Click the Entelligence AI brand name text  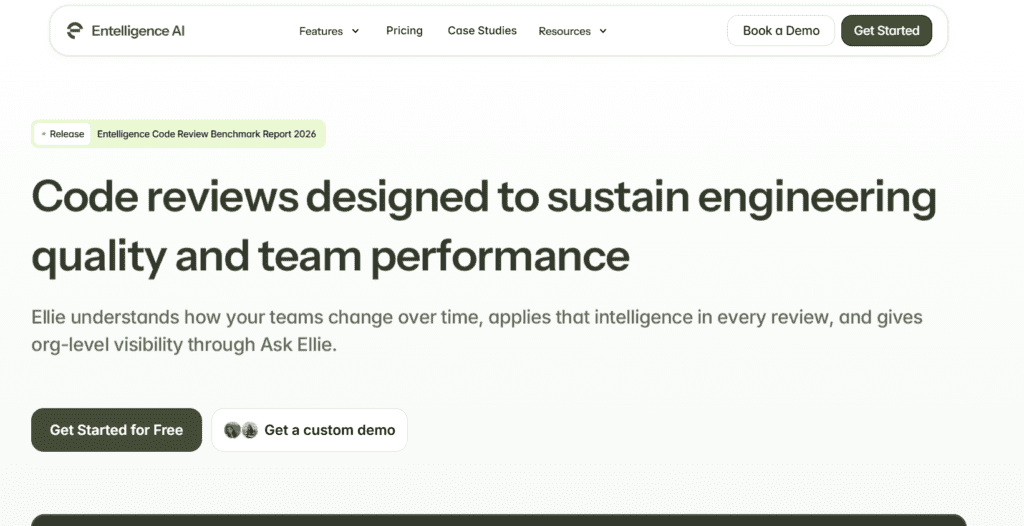[138, 31]
